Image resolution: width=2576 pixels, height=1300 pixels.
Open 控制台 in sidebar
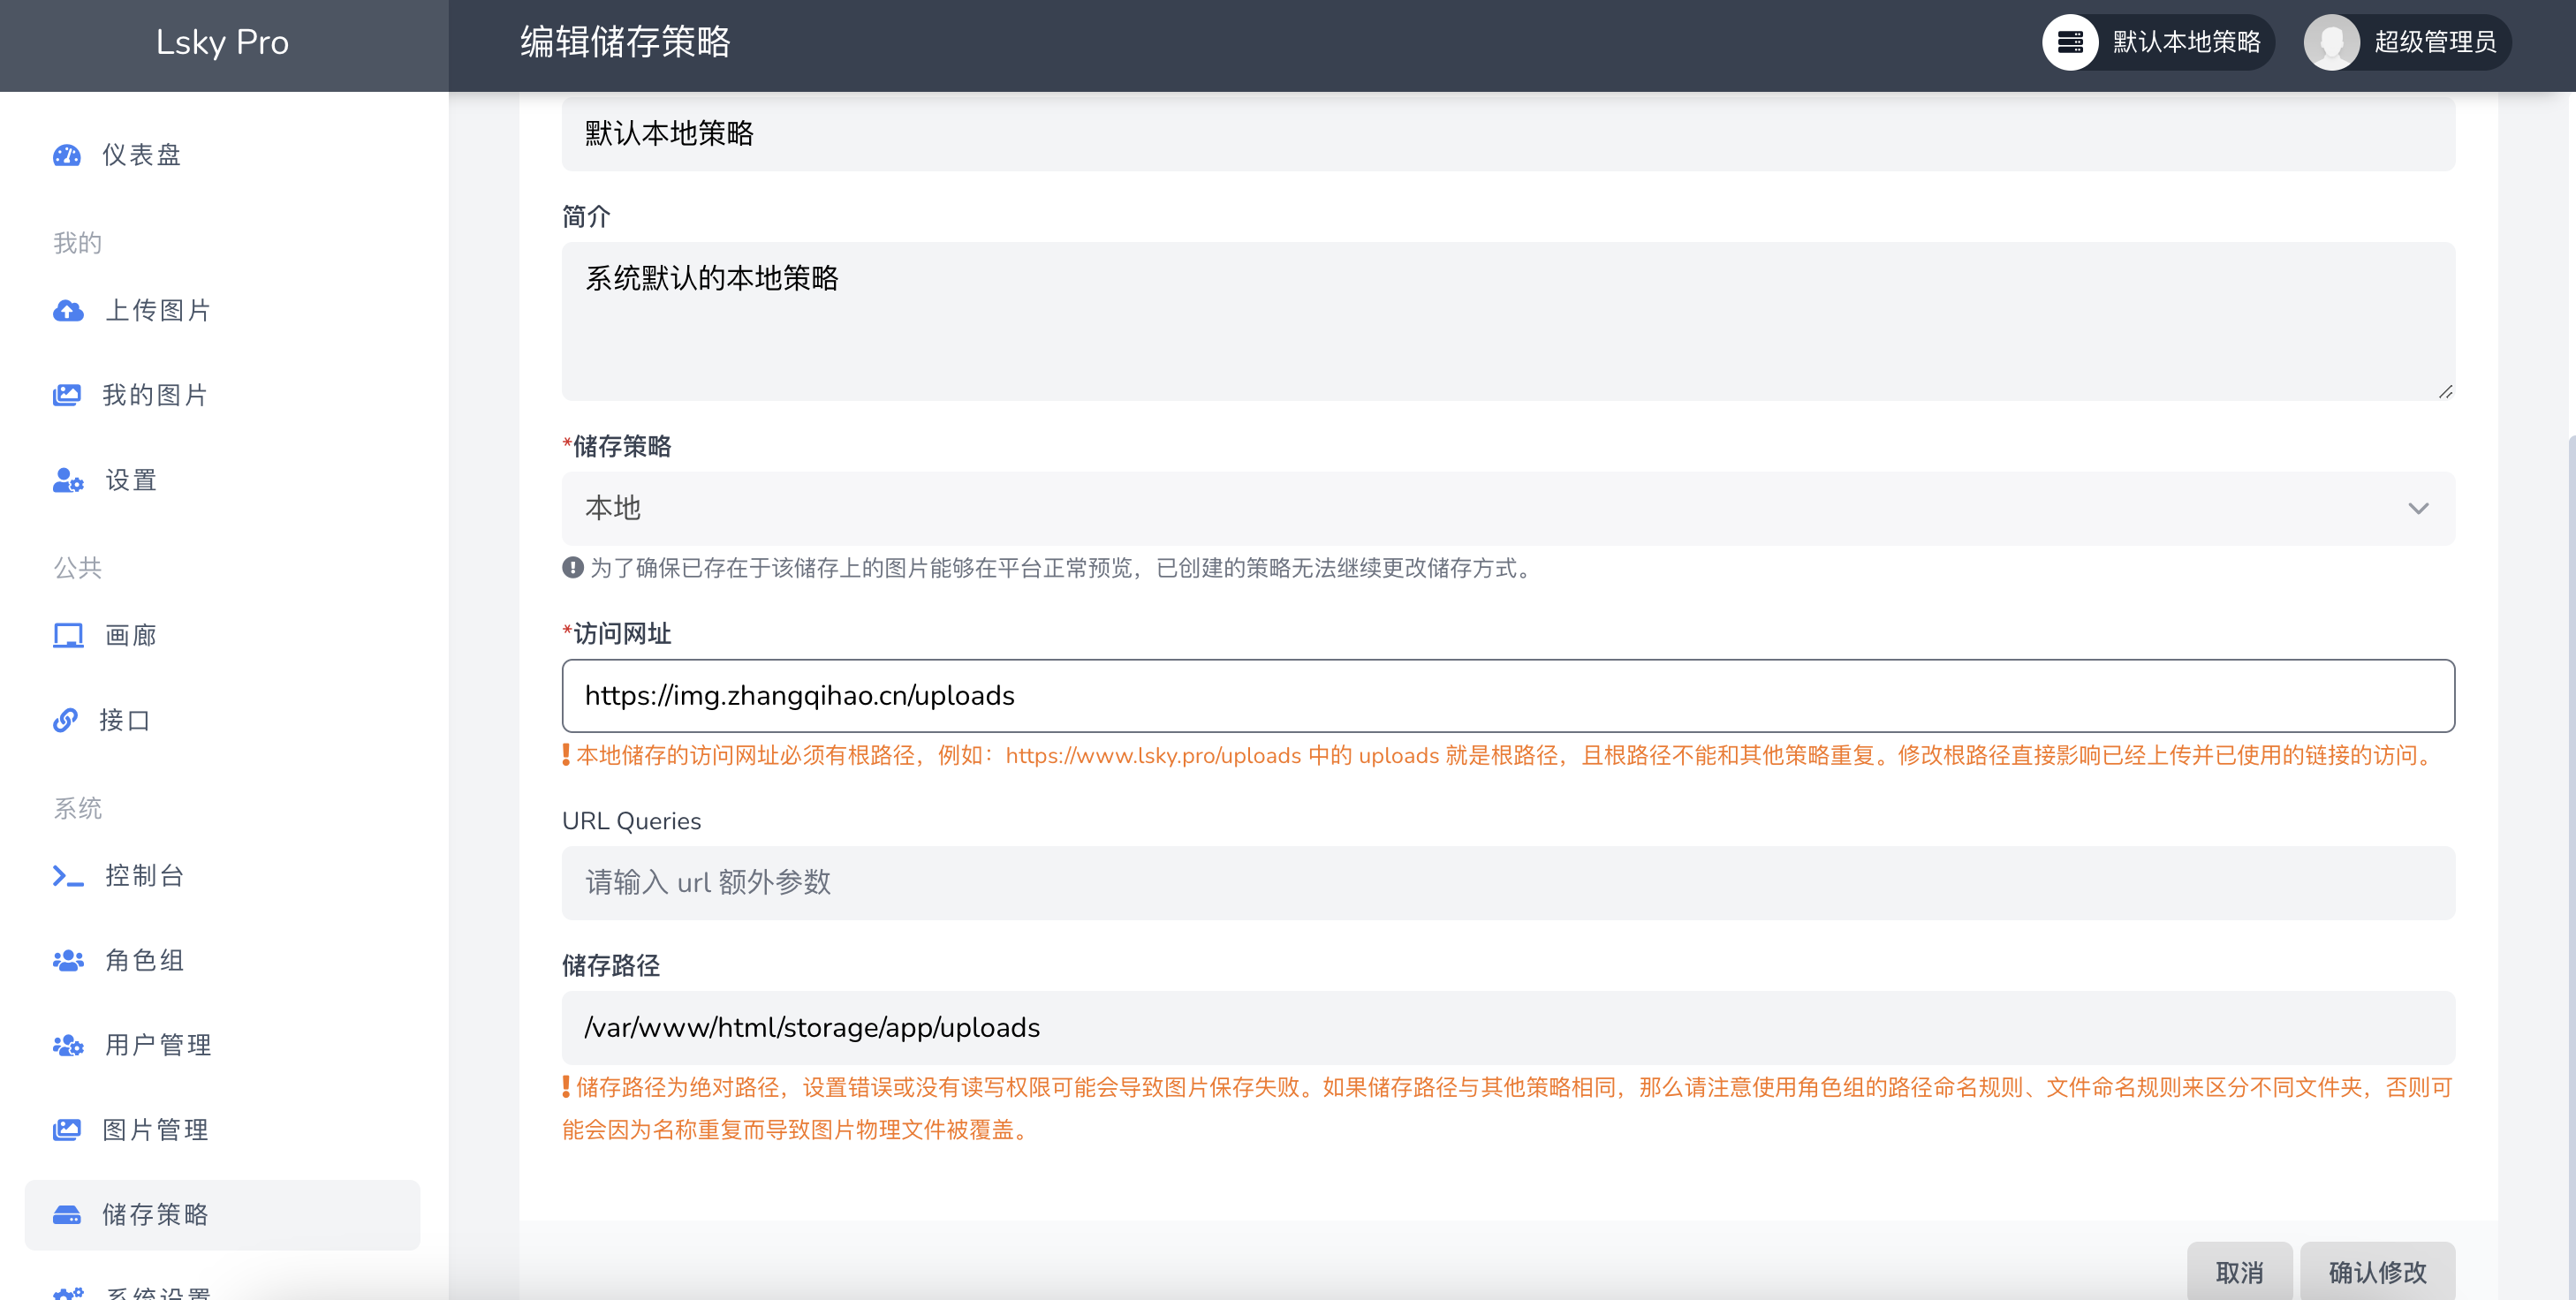pyautogui.click(x=222, y=876)
